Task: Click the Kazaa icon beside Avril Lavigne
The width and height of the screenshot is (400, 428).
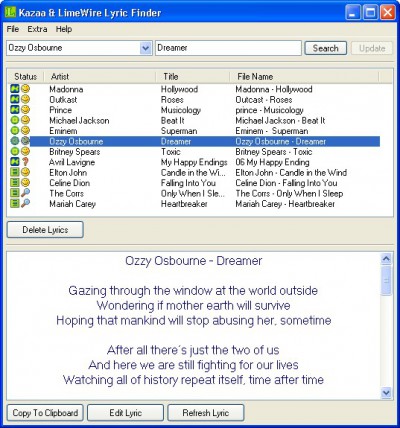Action: (x=15, y=162)
